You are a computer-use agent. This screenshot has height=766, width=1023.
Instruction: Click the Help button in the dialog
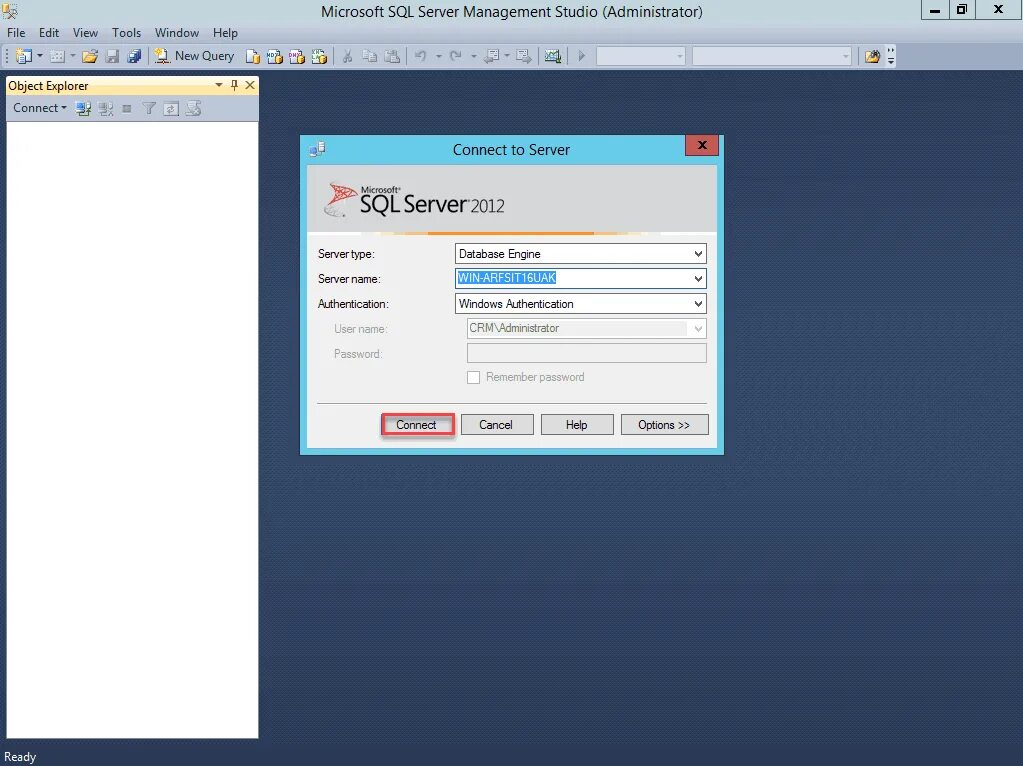click(577, 425)
